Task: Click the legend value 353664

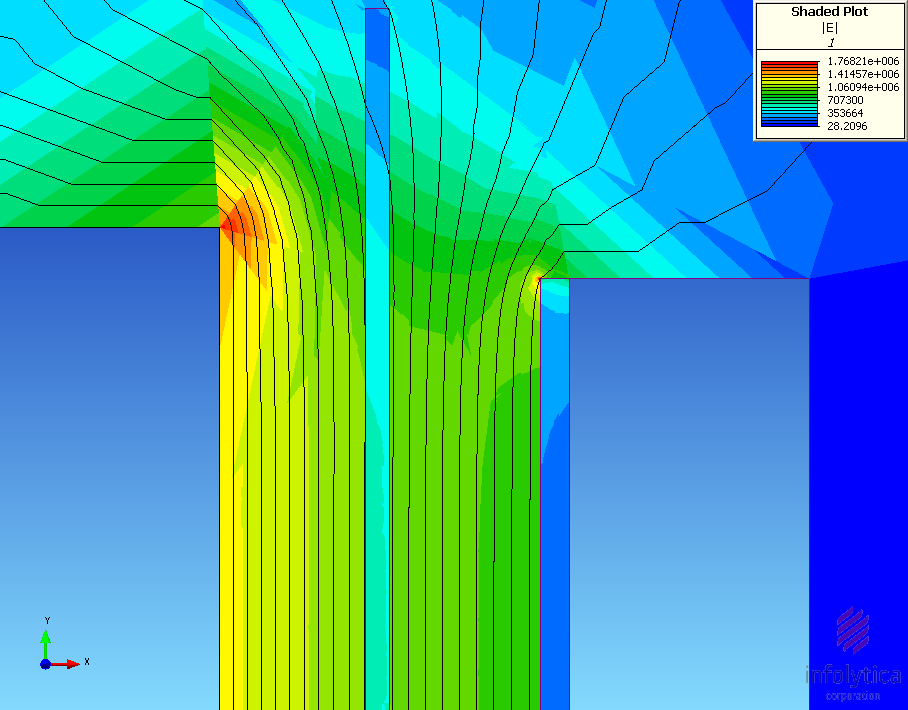Action: click(x=846, y=113)
